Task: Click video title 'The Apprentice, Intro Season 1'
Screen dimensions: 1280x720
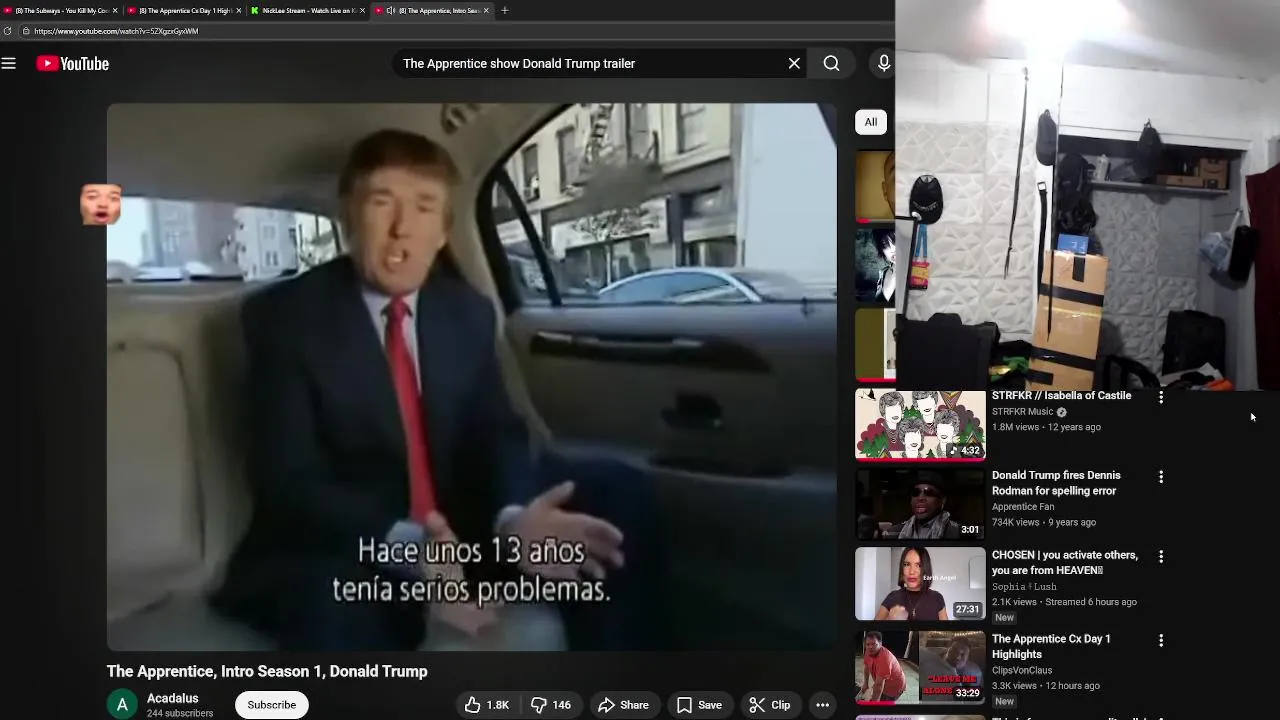Action: tap(267, 672)
